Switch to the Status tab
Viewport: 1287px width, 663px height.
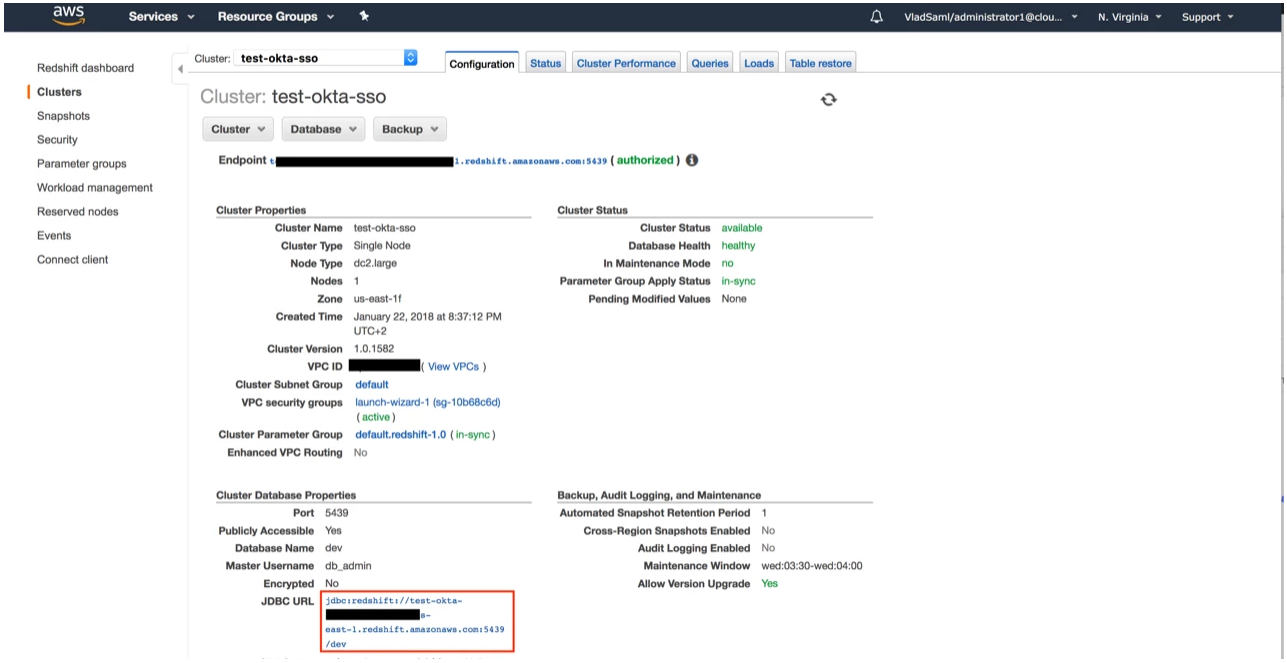click(x=545, y=63)
